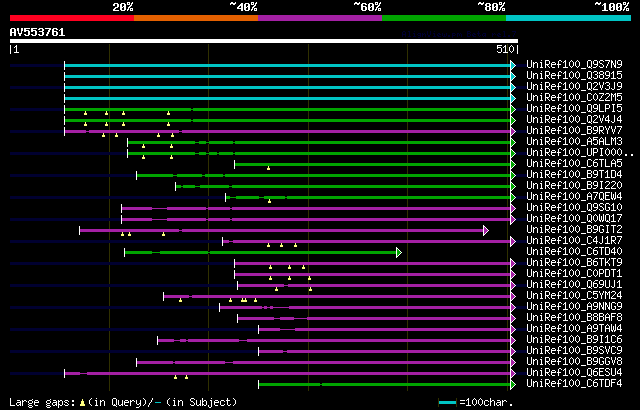Select the UniRef100_B9I1C6 label

574,340
